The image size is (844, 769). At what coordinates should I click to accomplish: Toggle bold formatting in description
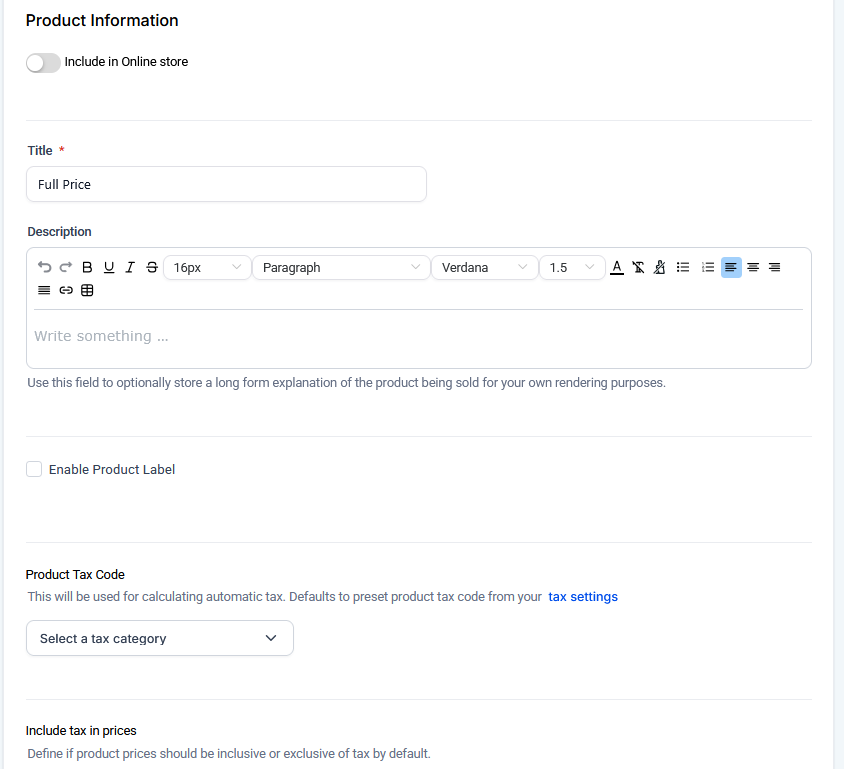click(87, 267)
